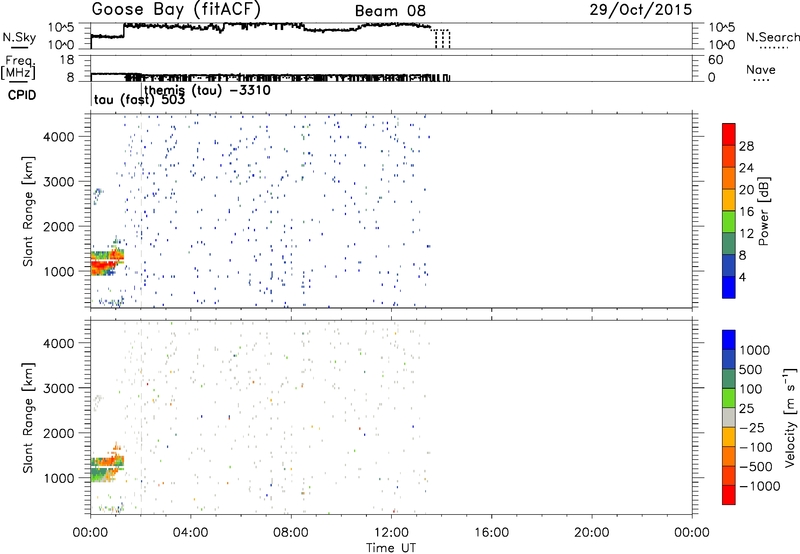Click the '4000' tick of the power panel

pyautogui.click(x=58, y=137)
